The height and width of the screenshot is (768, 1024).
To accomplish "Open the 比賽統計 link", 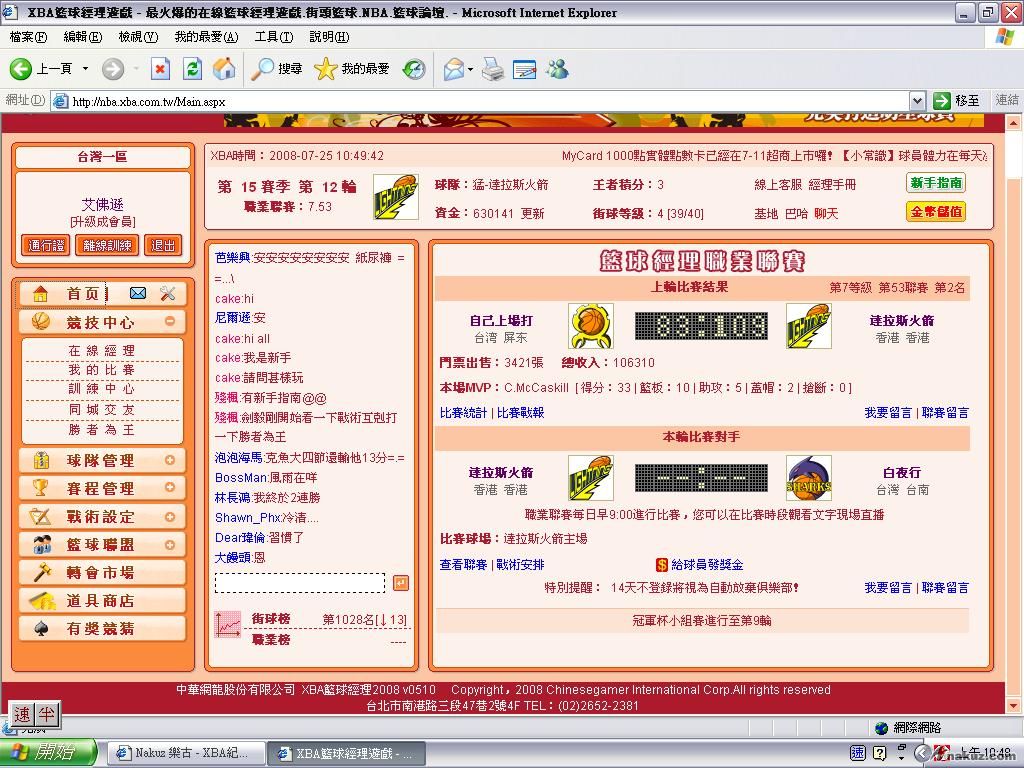I will (x=463, y=413).
